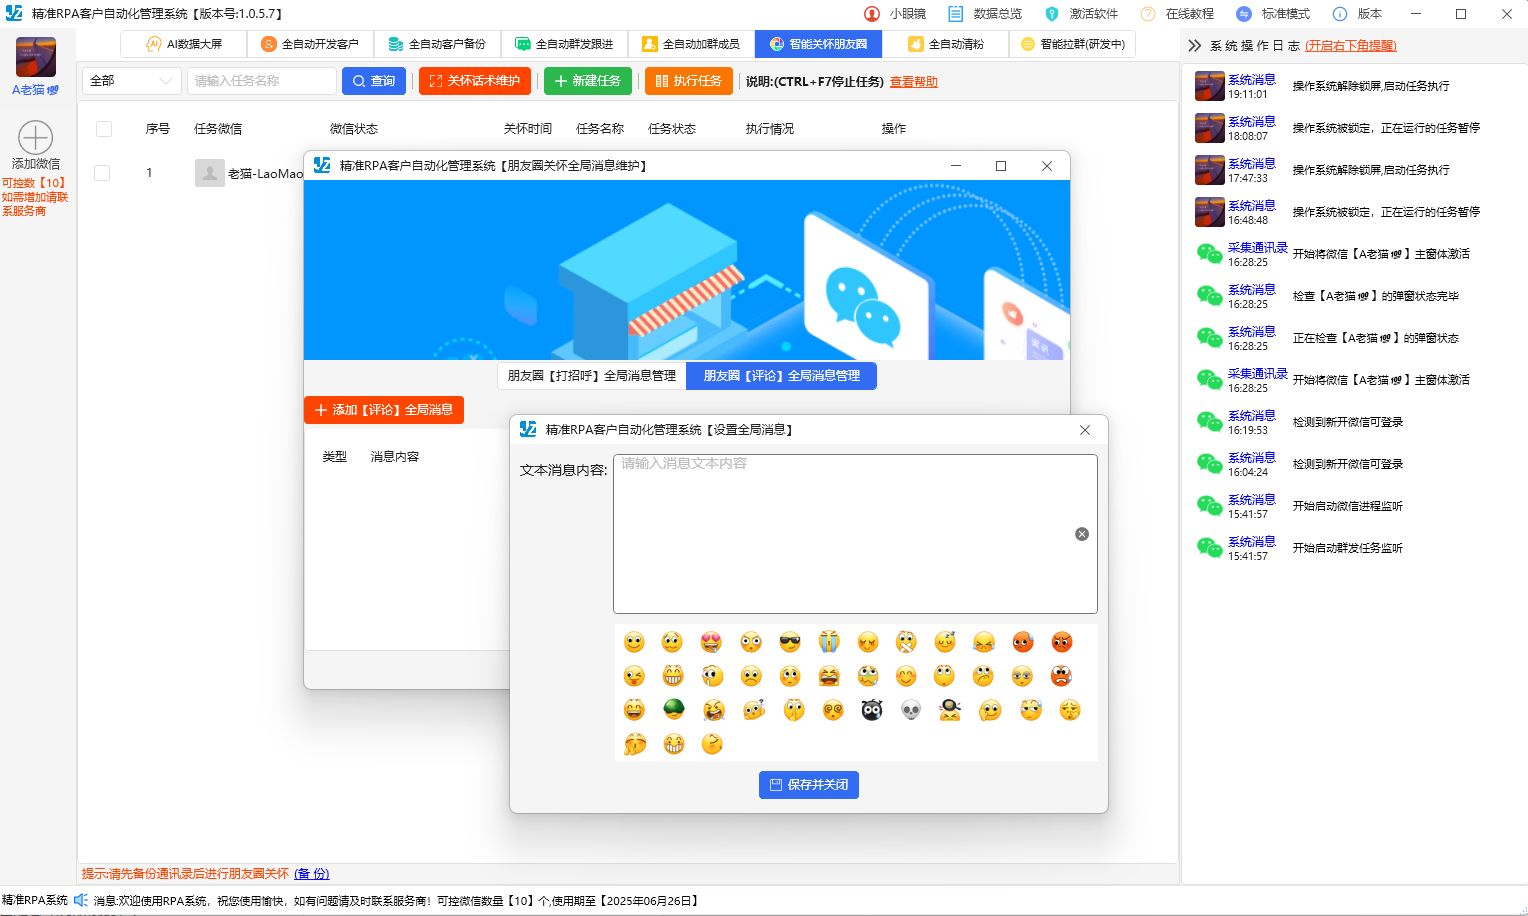This screenshot has height=916, width=1528.
Task: Open the 标准模式 mode switcher
Action: point(1272,14)
